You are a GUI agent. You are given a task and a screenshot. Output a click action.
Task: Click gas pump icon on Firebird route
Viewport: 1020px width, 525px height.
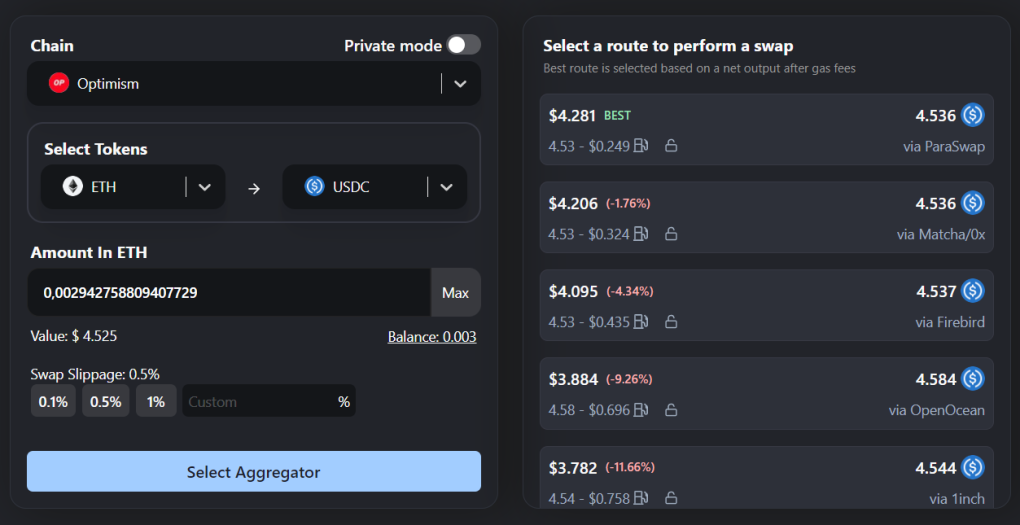(x=641, y=321)
